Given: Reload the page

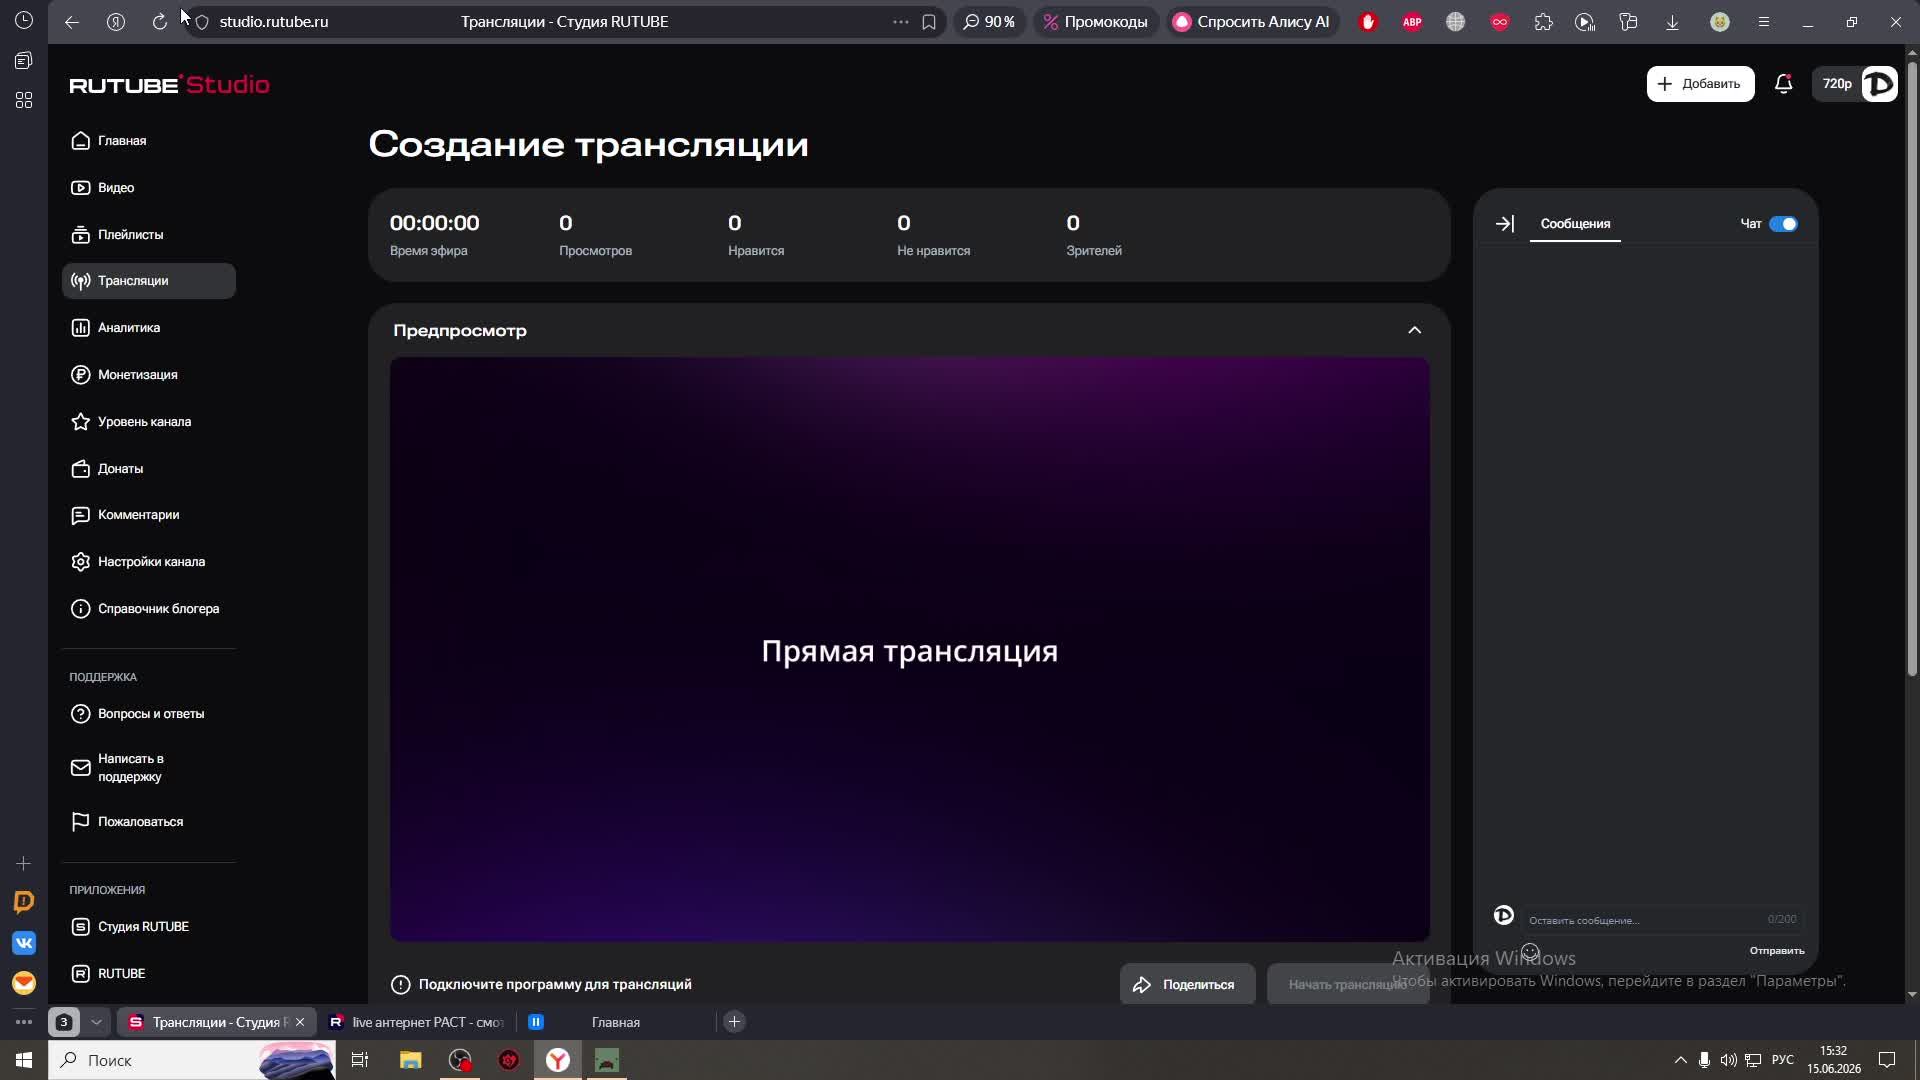Looking at the screenshot, I should click(x=160, y=22).
